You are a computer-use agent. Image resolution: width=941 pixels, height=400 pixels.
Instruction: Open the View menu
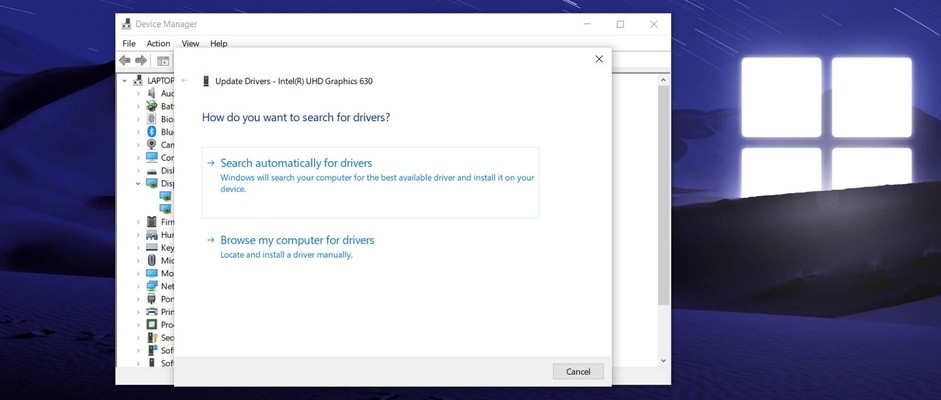[190, 43]
